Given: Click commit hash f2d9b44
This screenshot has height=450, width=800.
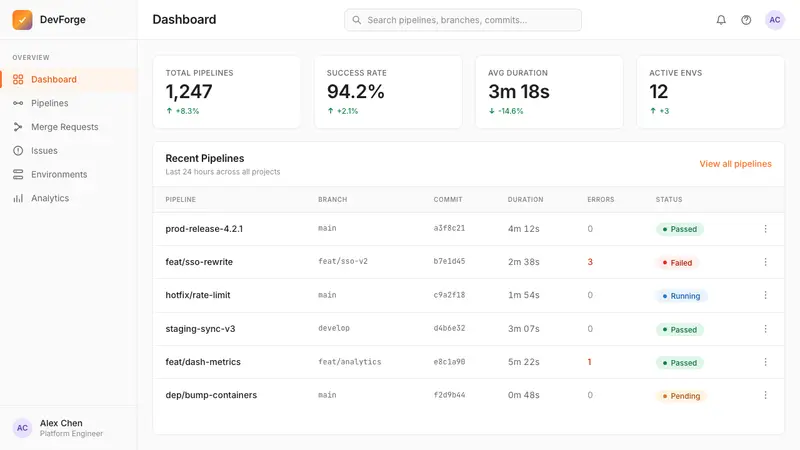Looking at the screenshot, I should [449, 395].
